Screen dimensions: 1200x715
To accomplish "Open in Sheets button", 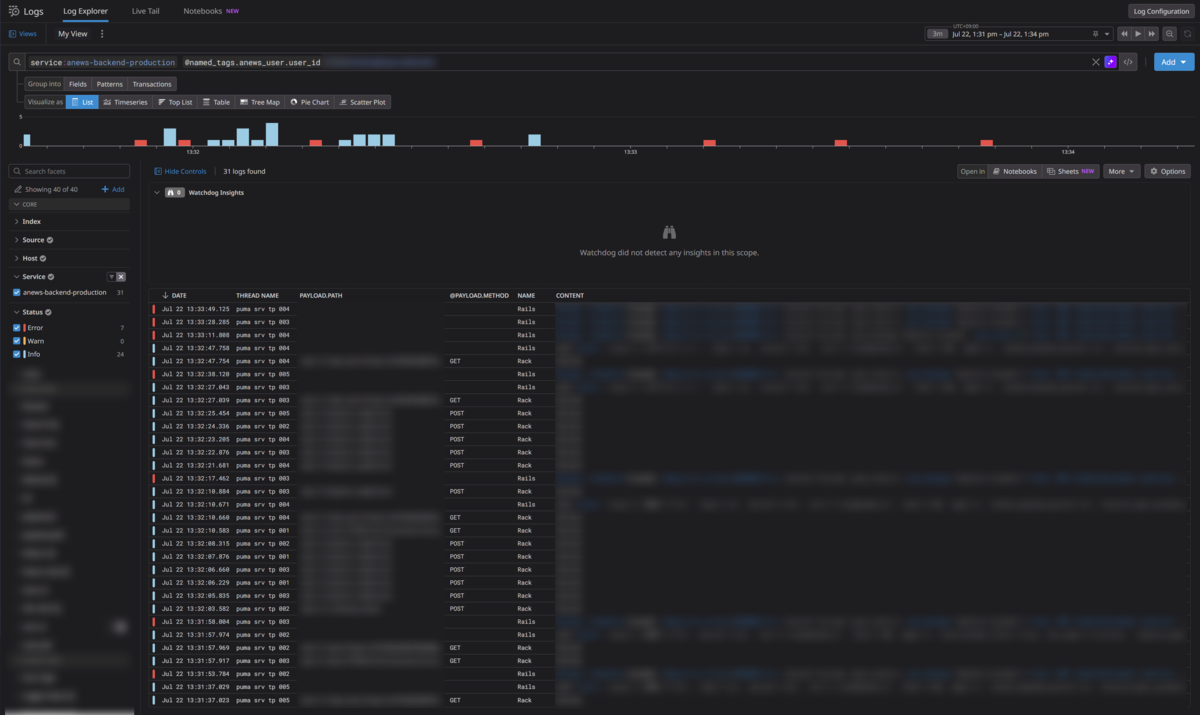I will coord(1071,171).
